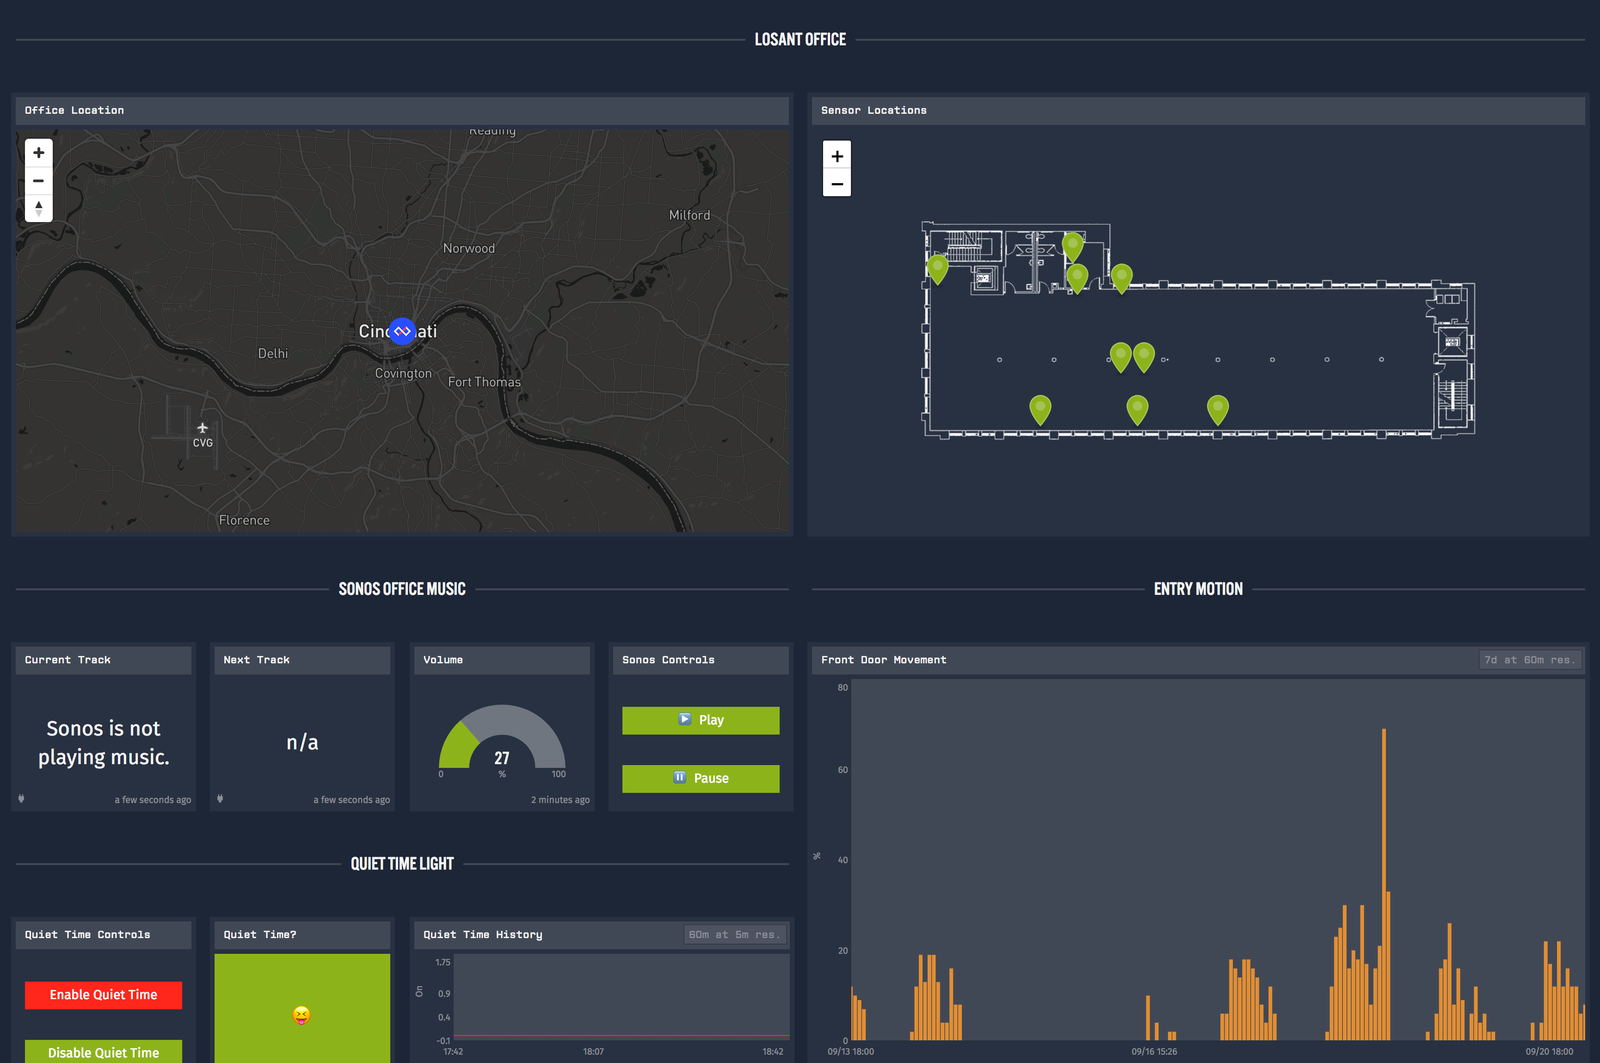Disable Quiet Time with the green button
Screen dimensions: 1600x1063
coord(103,1052)
